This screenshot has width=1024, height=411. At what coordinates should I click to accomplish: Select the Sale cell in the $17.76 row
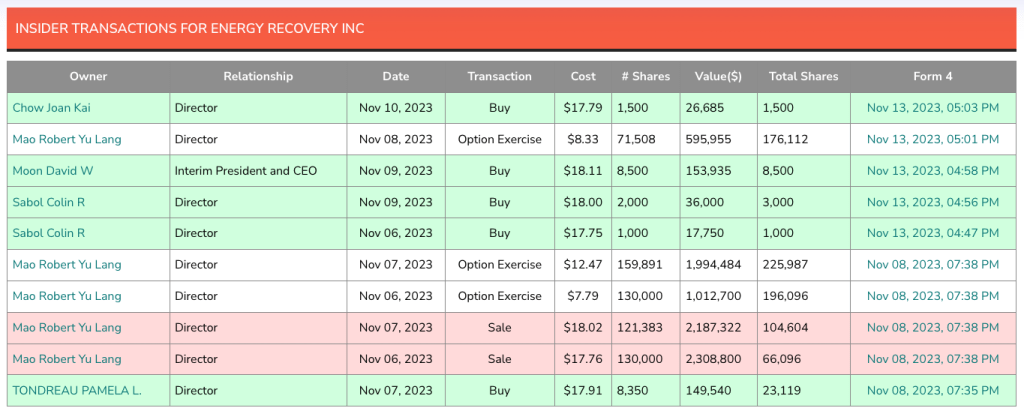pyautogui.click(x=500, y=359)
